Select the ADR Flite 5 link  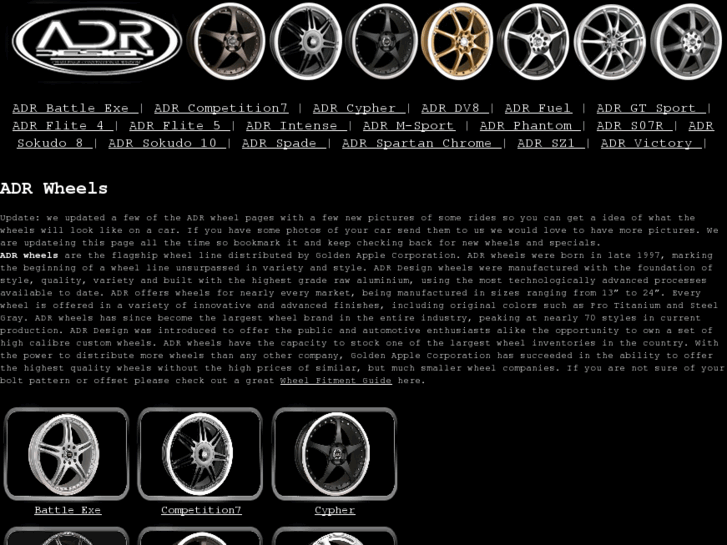pyautogui.click(x=179, y=126)
